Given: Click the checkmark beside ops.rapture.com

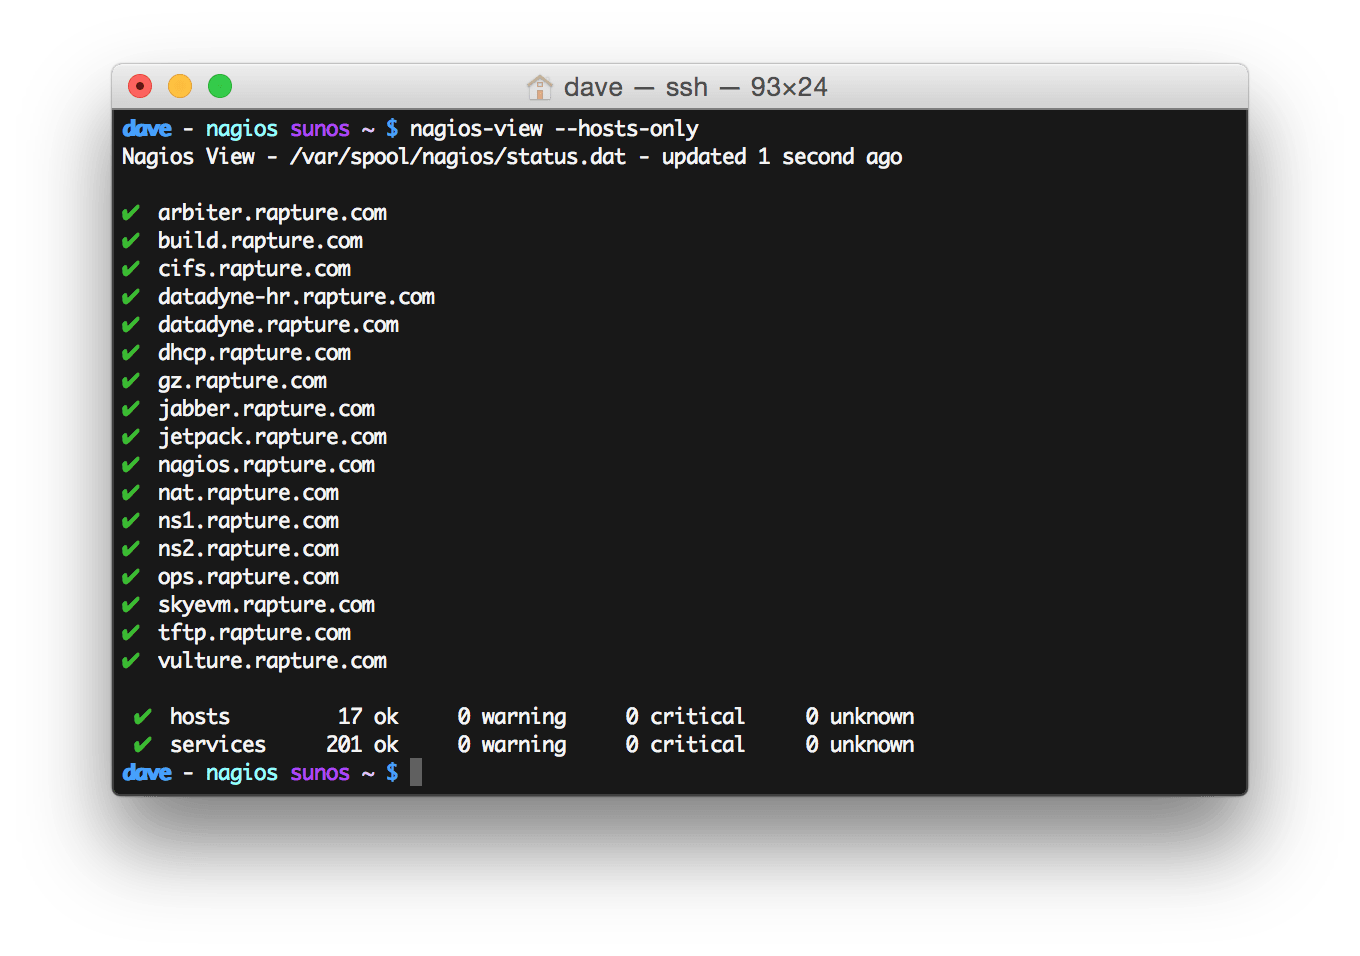Looking at the screenshot, I should tap(131, 577).
